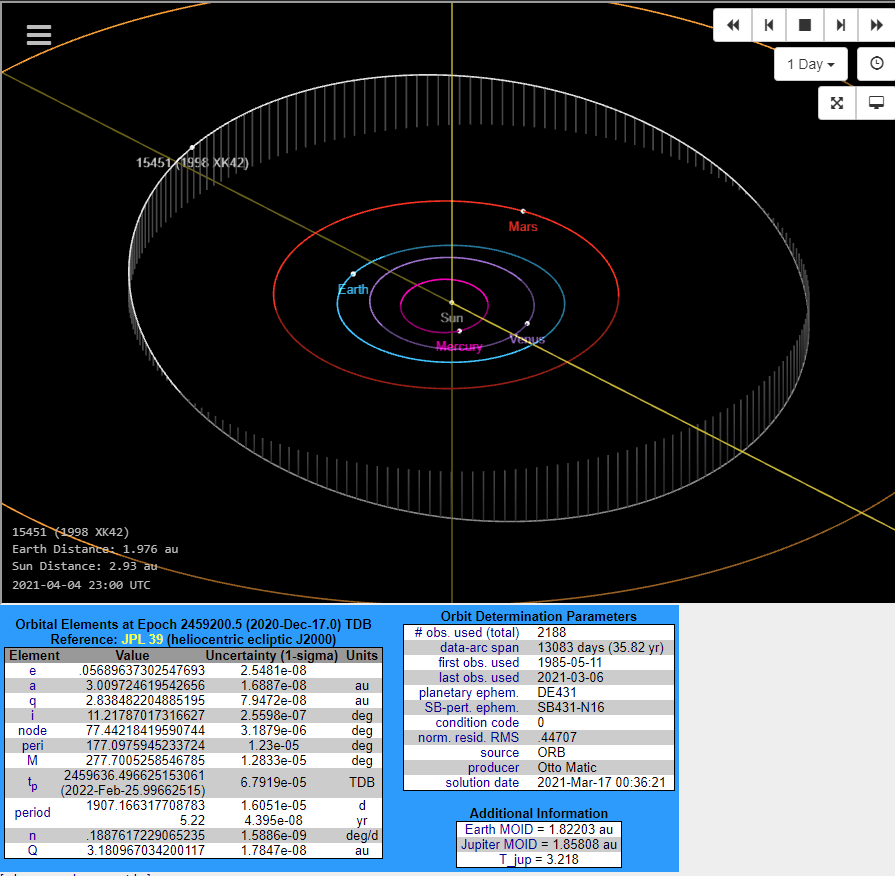Click the fast forward button
Screen dimensions: 895x876
coord(876,25)
